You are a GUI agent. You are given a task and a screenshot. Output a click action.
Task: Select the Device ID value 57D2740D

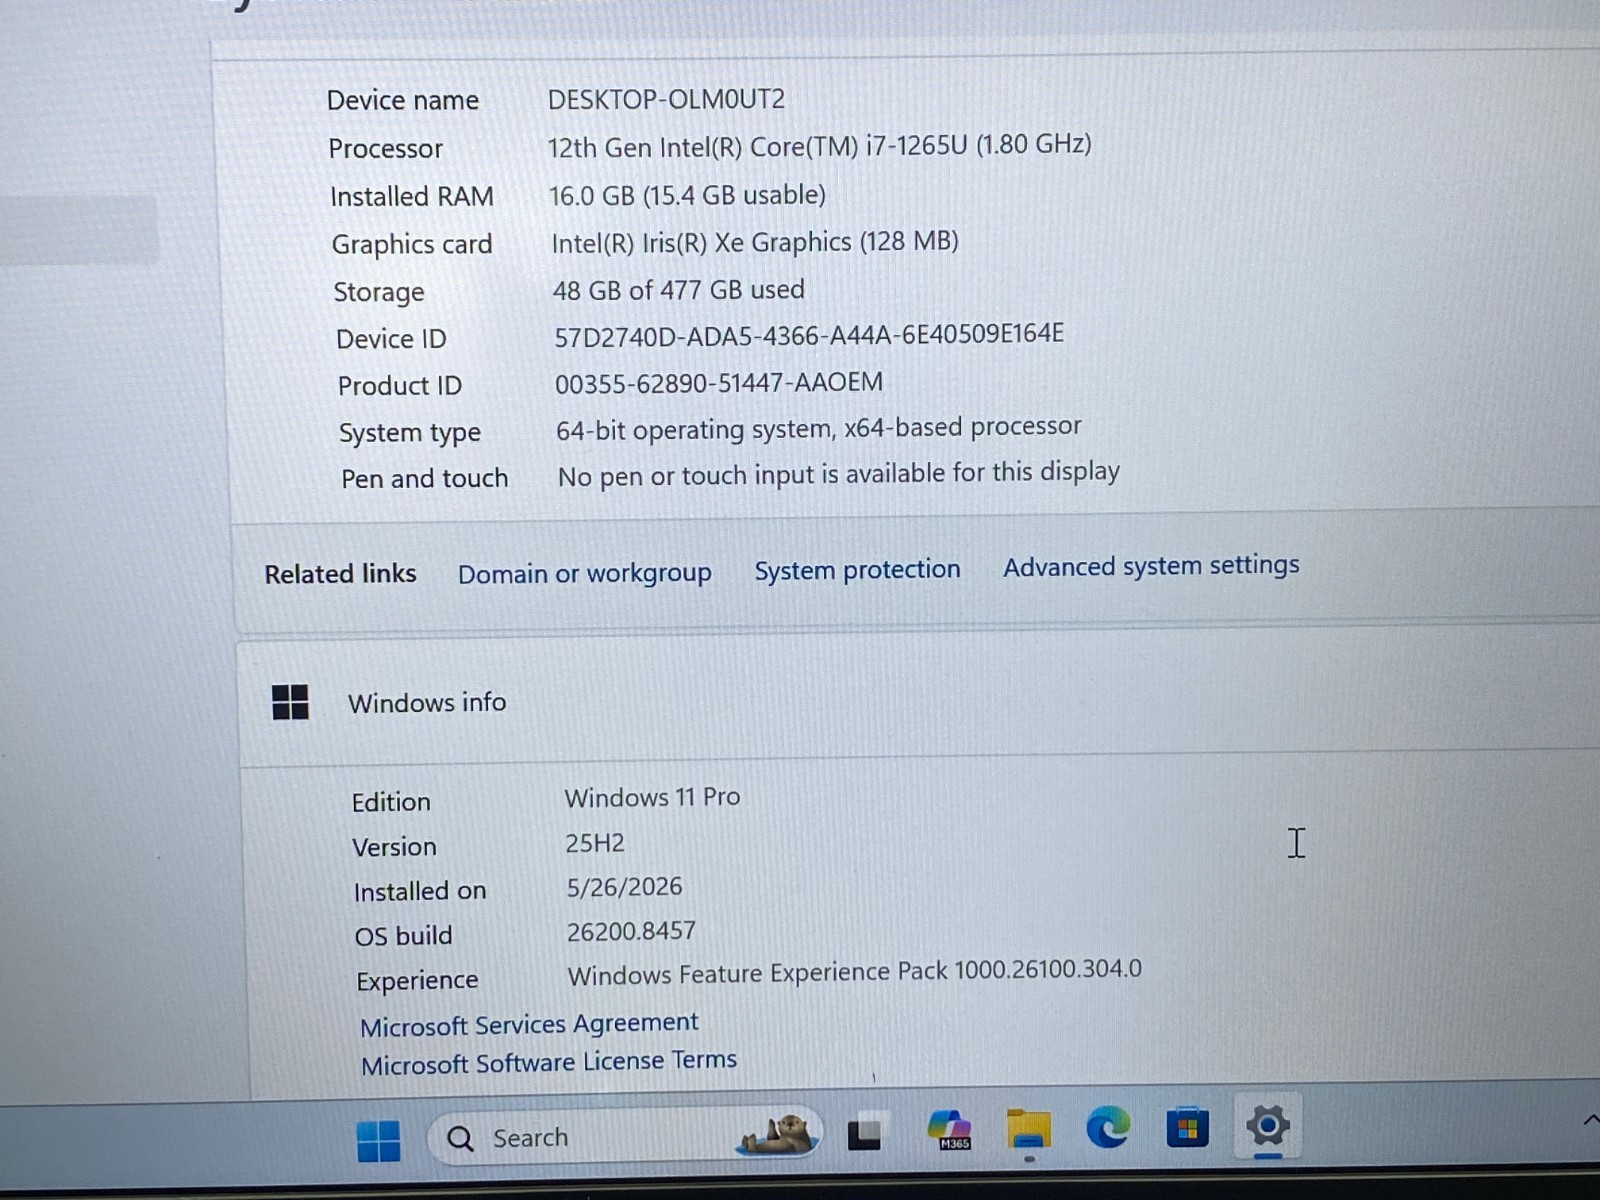pyautogui.click(x=809, y=335)
